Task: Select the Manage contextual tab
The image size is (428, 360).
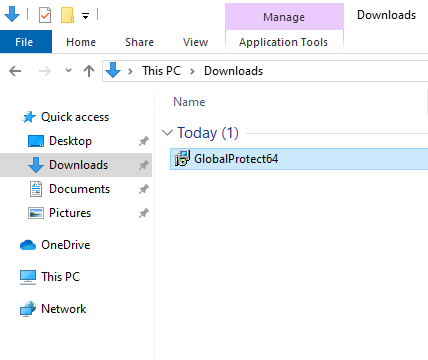Action: [x=284, y=17]
